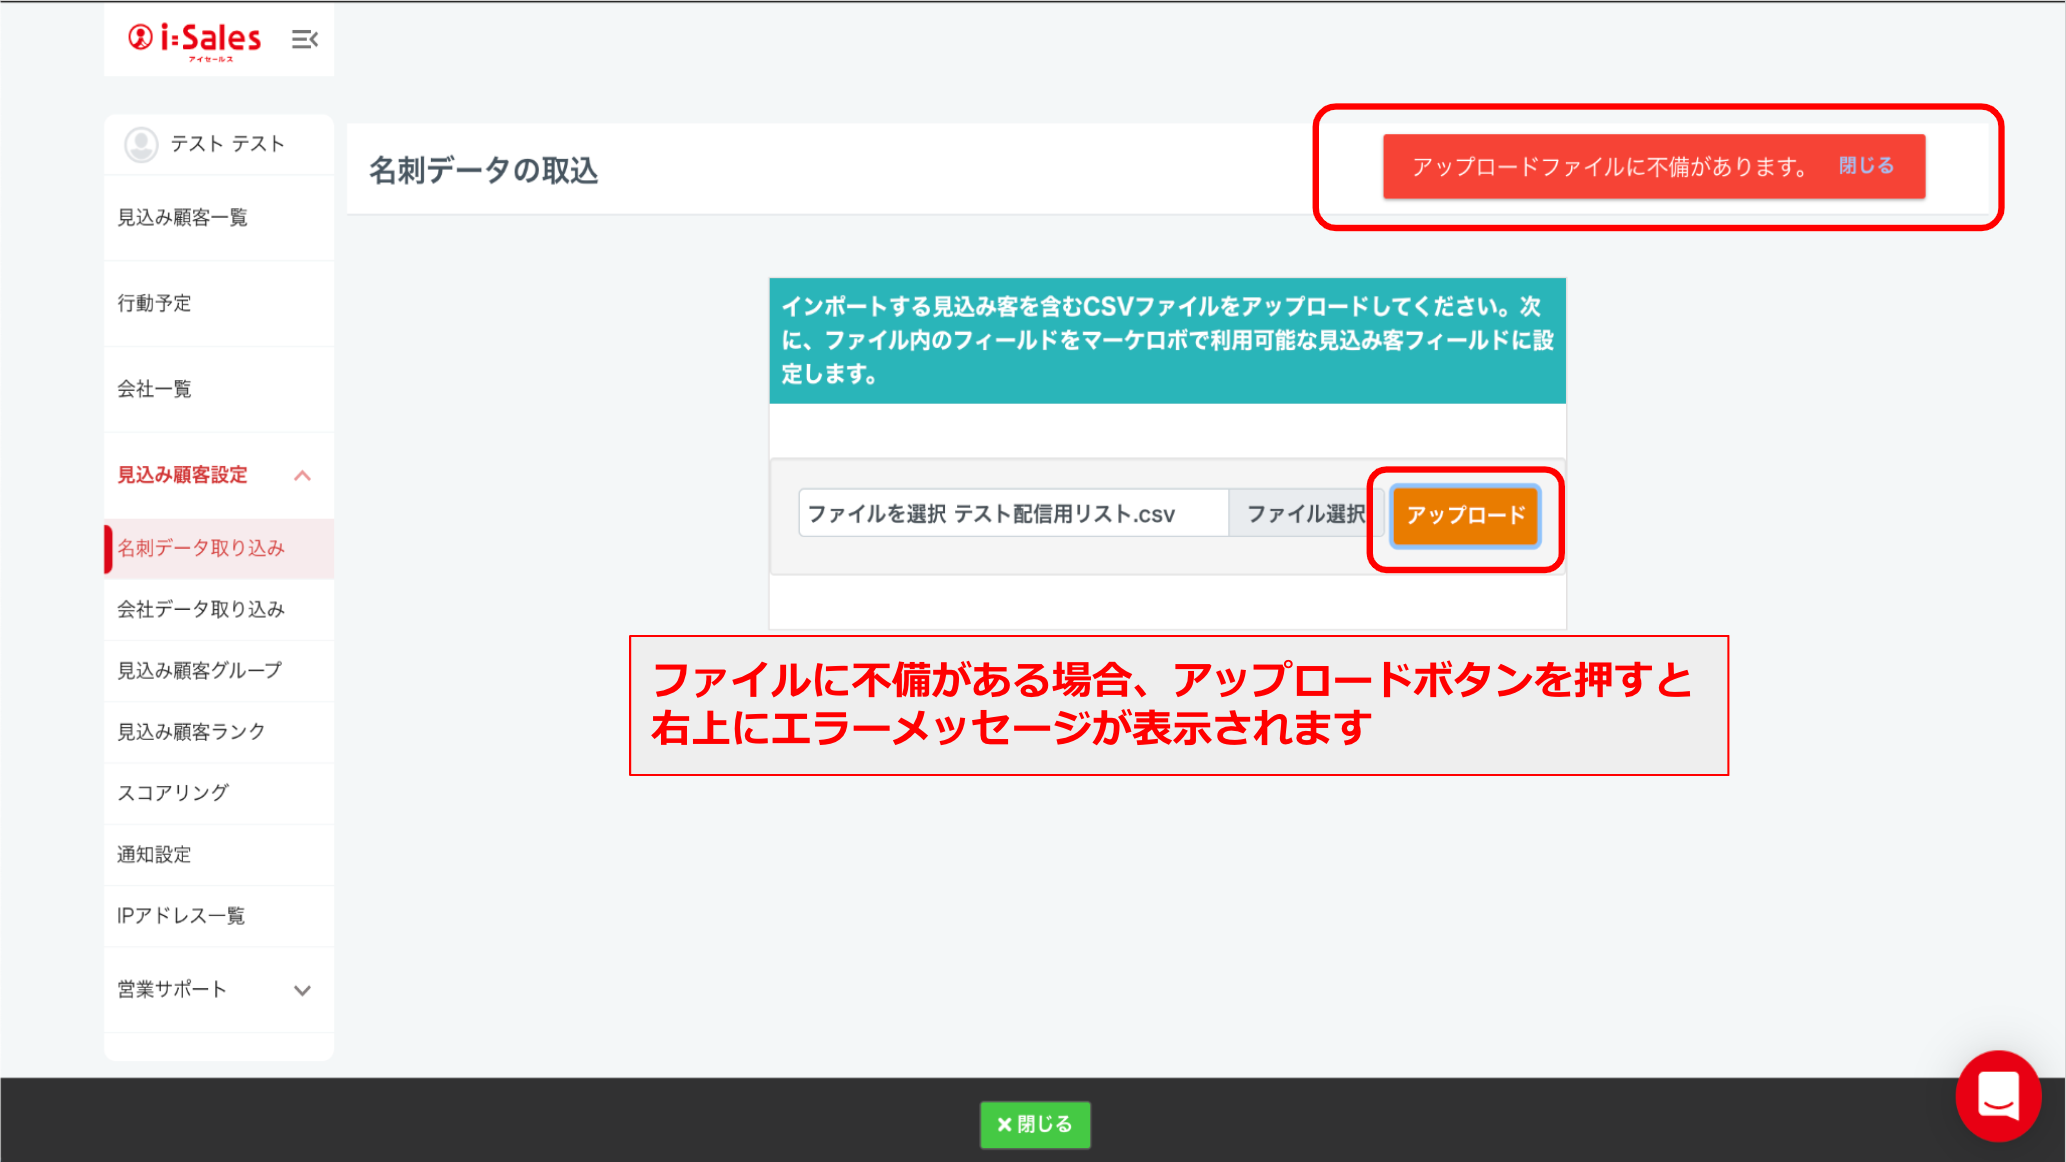The width and height of the screenshot is (2066, 1162).
Task: Open 通知設定 in the sidebar
Action: (x=155, y=854)
